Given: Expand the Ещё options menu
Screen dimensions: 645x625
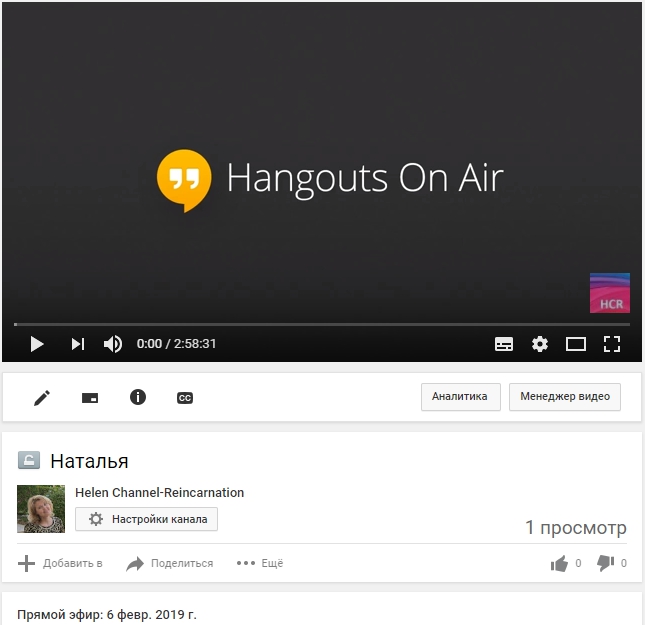Looking at the screenshot, I should click(260, 563).
